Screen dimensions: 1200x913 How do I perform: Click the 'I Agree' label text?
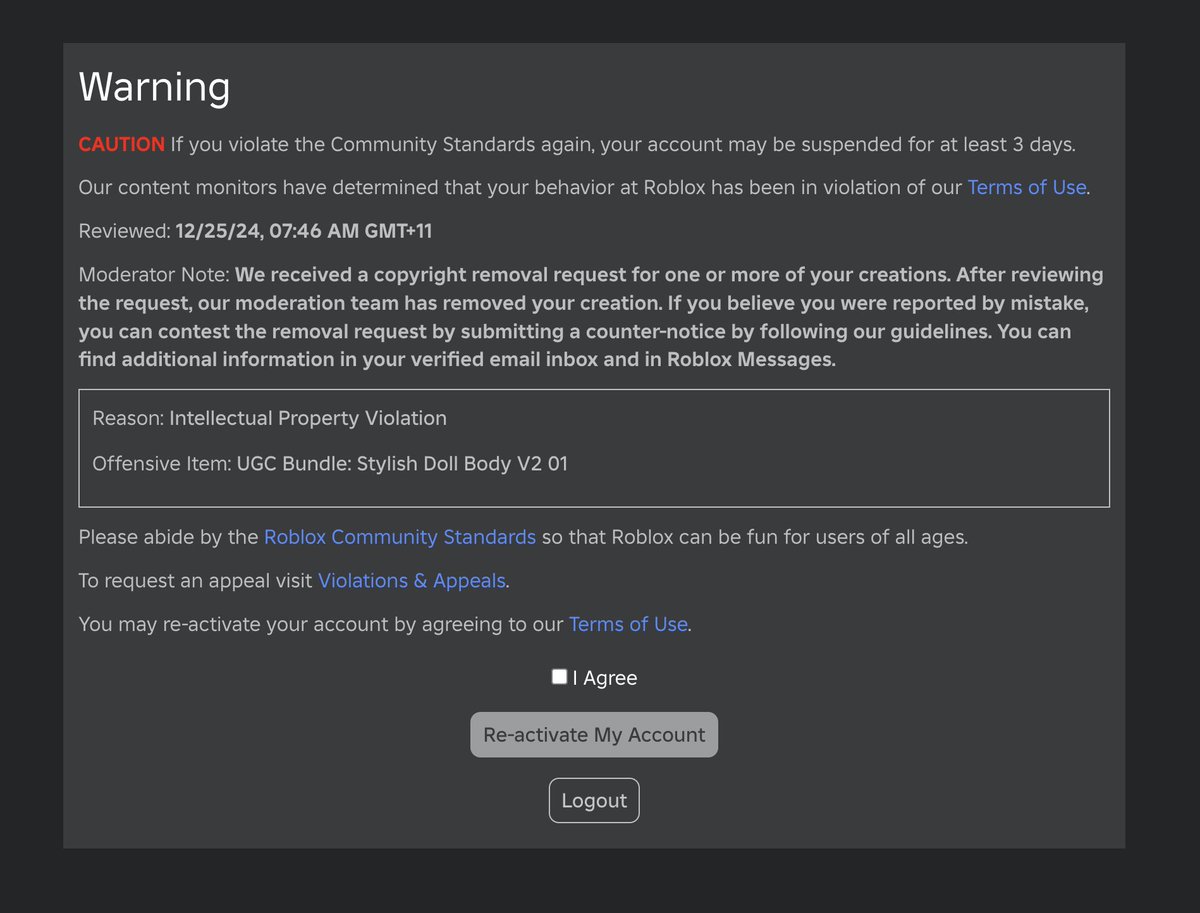click(605, 678)
